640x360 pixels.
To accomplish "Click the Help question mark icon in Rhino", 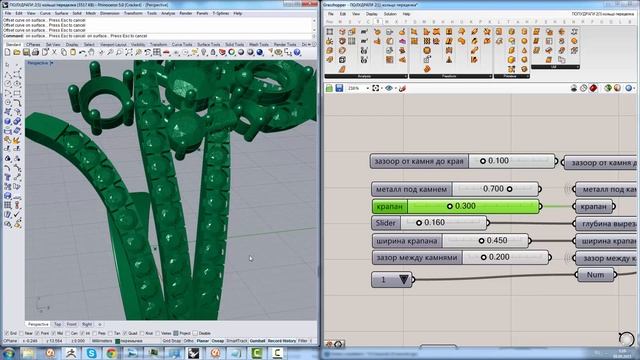I will click(297, 52).
